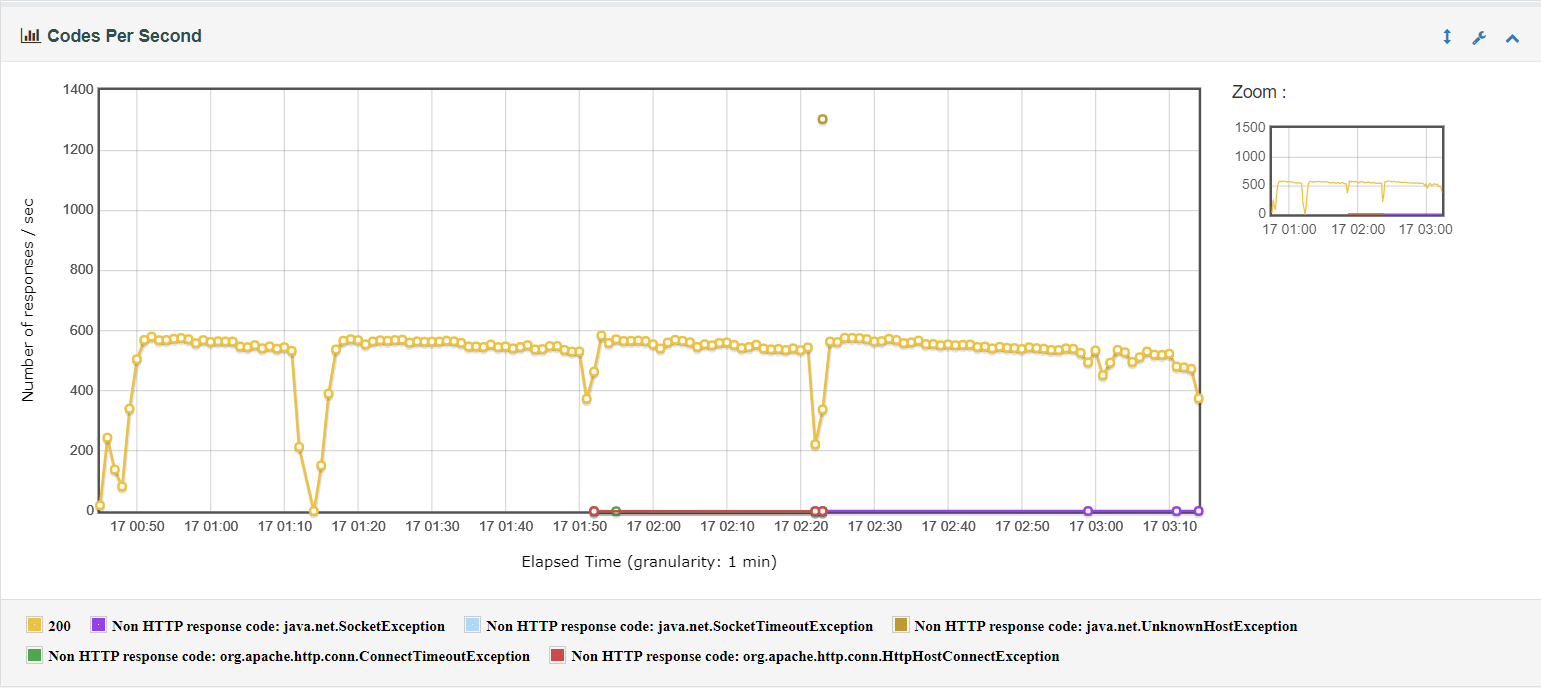Click the bar chart icon beside Codes Per Second
The width and height of the screenshot is (1541, 688).
click(x=30, y=36)
